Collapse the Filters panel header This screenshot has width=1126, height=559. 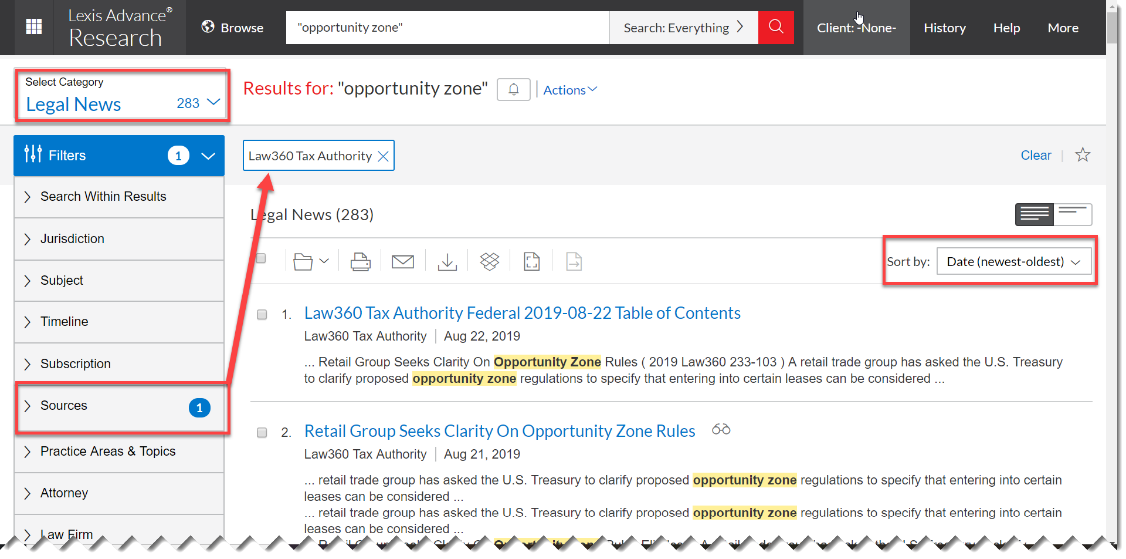(x=119, y=155)
